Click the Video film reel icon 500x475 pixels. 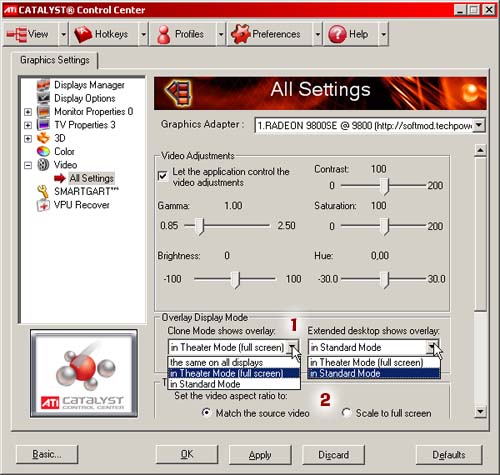(43, 165)
